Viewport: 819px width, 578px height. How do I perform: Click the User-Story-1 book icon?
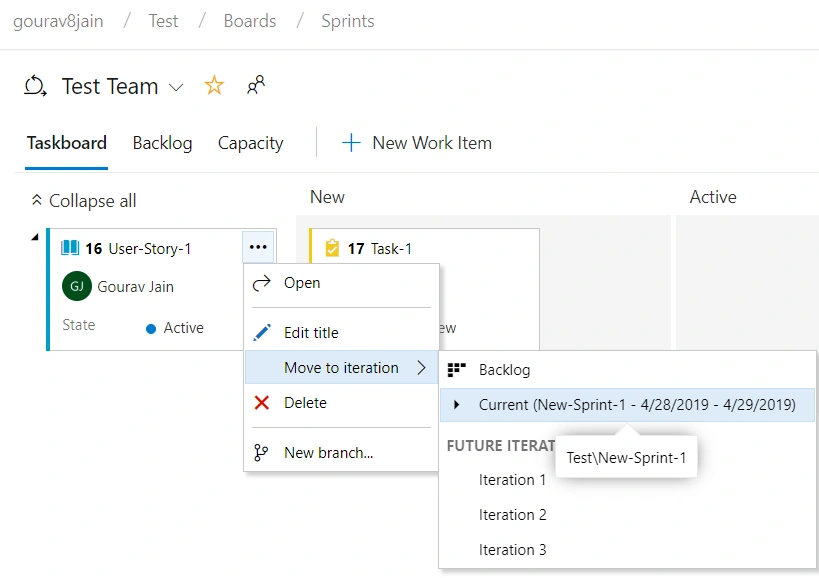tap(70, 247)
